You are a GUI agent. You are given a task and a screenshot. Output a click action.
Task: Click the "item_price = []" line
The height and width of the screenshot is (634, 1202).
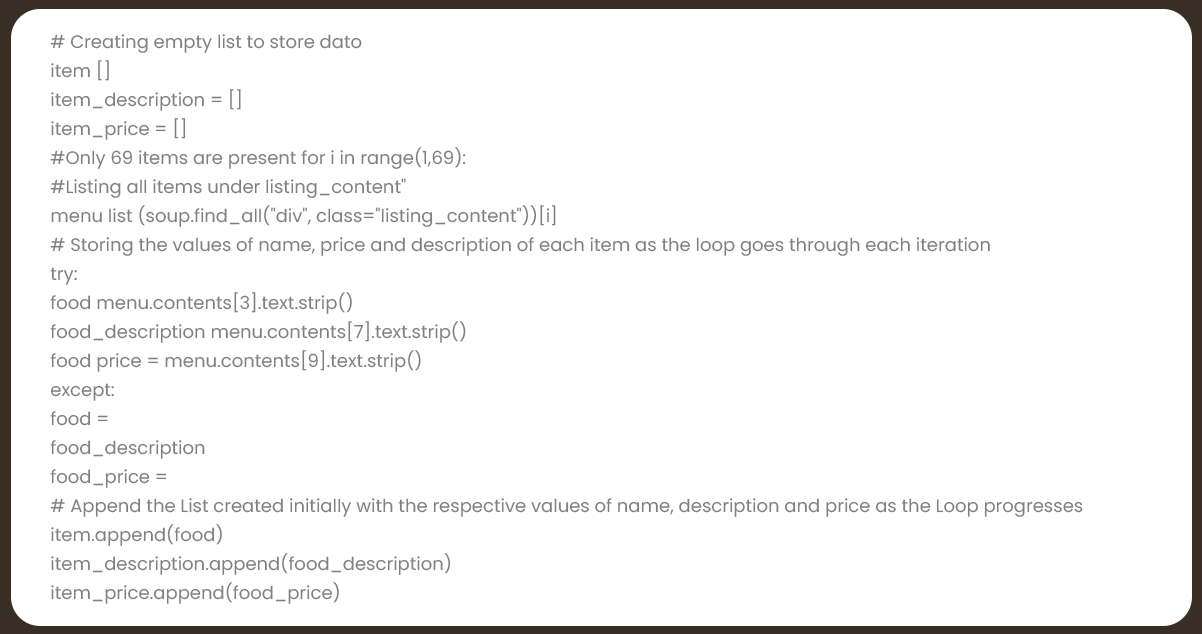pos(118,129)
